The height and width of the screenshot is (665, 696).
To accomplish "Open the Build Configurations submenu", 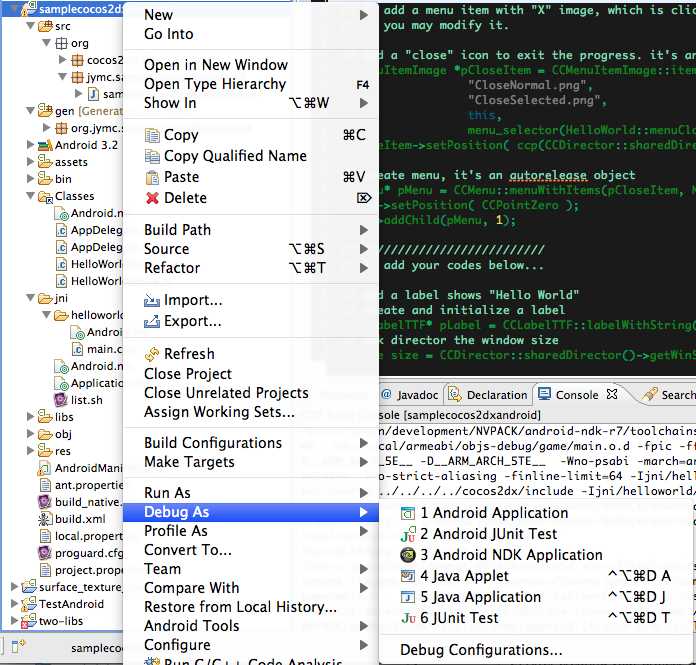I will (251, 443).
